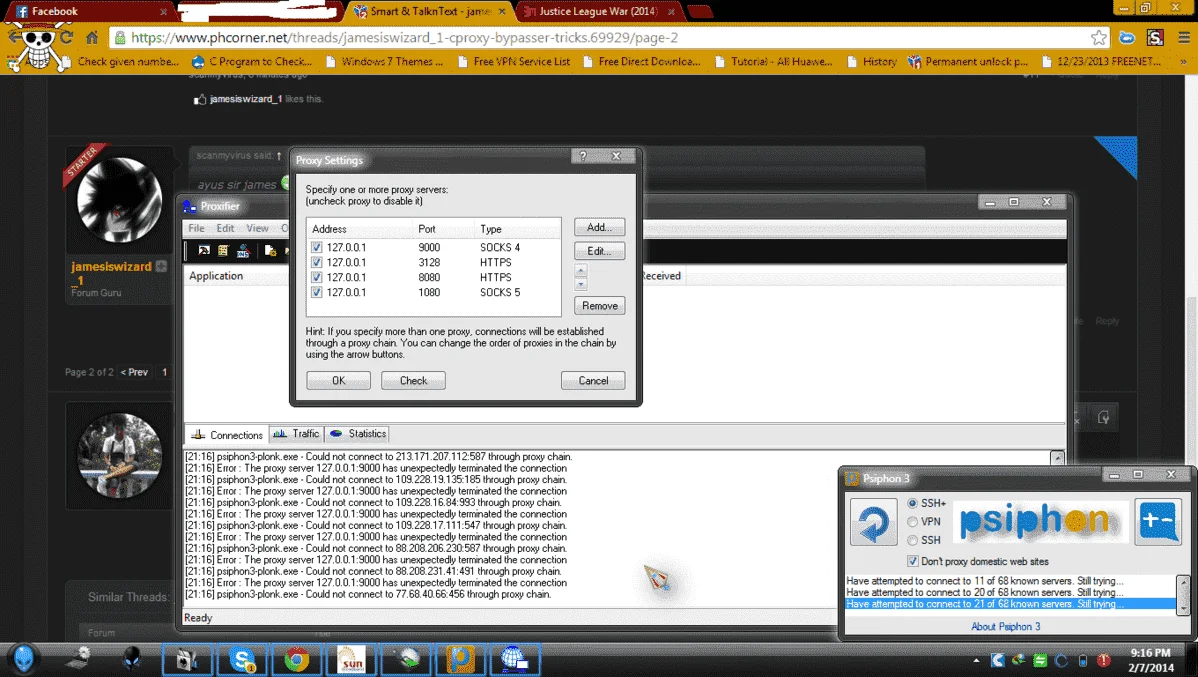Click Edit... button in Proxy Settings
The height and width of the screenshot is (677, 1198).
(600, 251)
